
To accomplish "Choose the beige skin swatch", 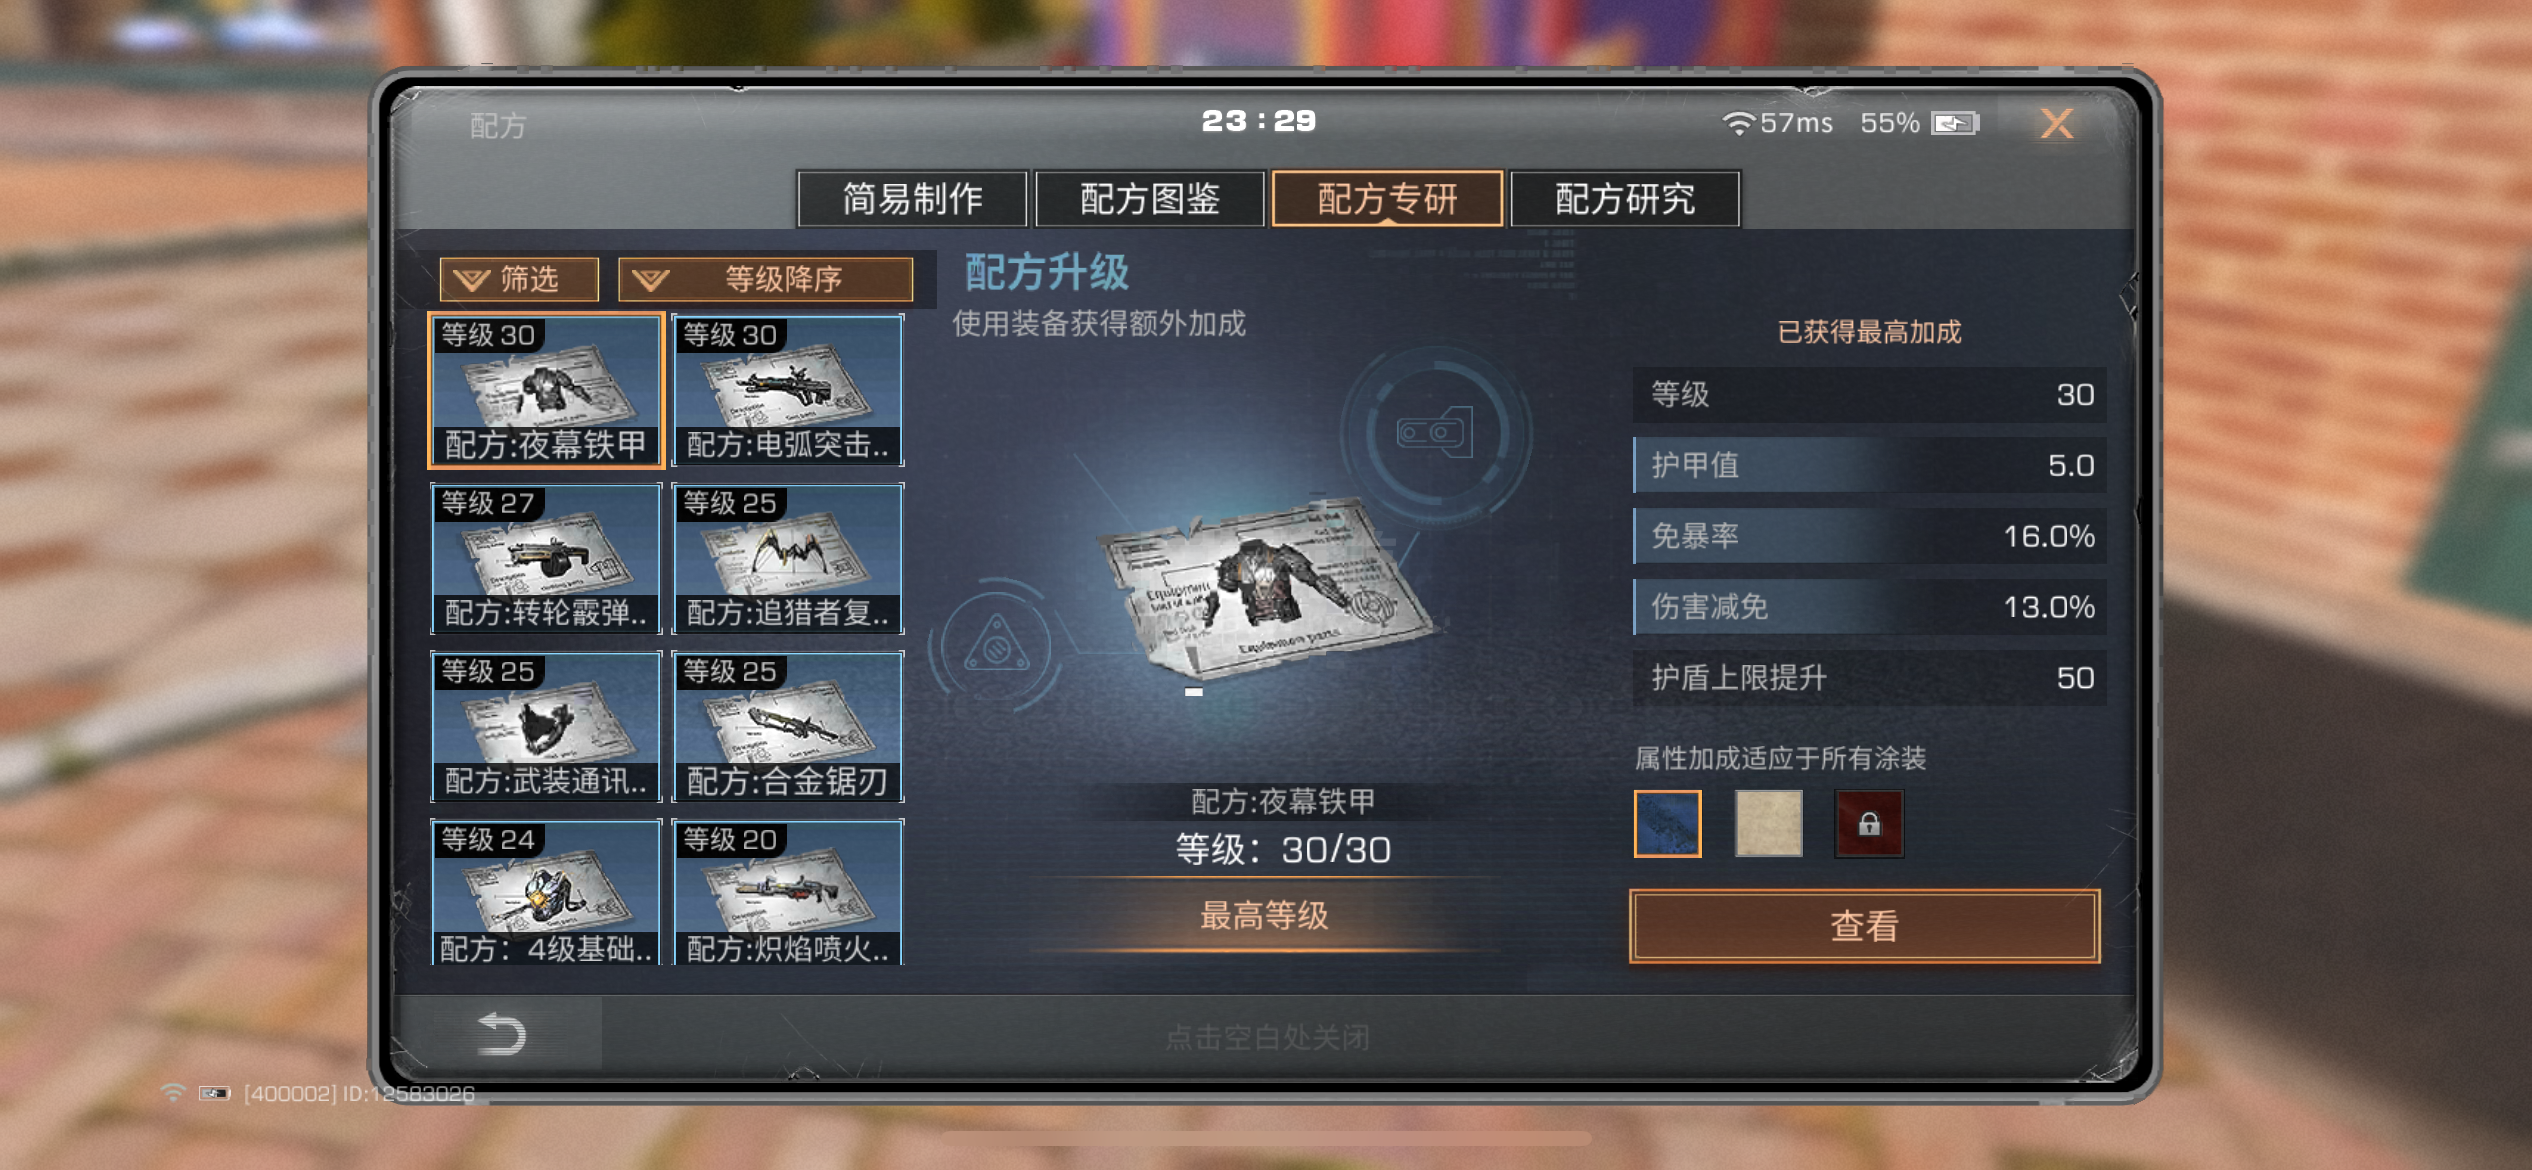I will point(1769,823).
